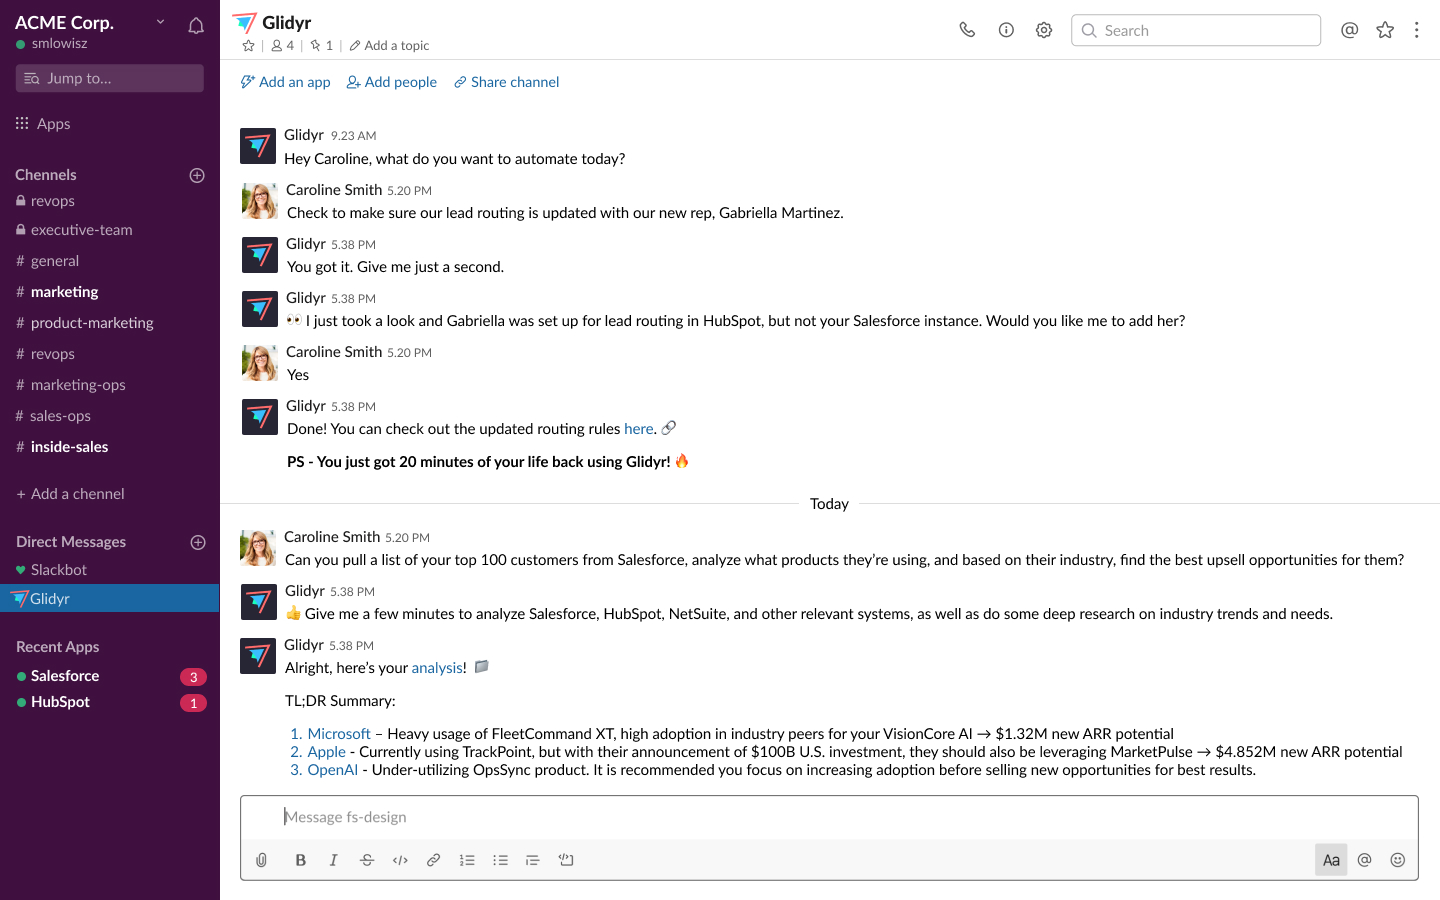
Task: Mention someone with composer @ icon
Action: click(x=1364, y=860)
